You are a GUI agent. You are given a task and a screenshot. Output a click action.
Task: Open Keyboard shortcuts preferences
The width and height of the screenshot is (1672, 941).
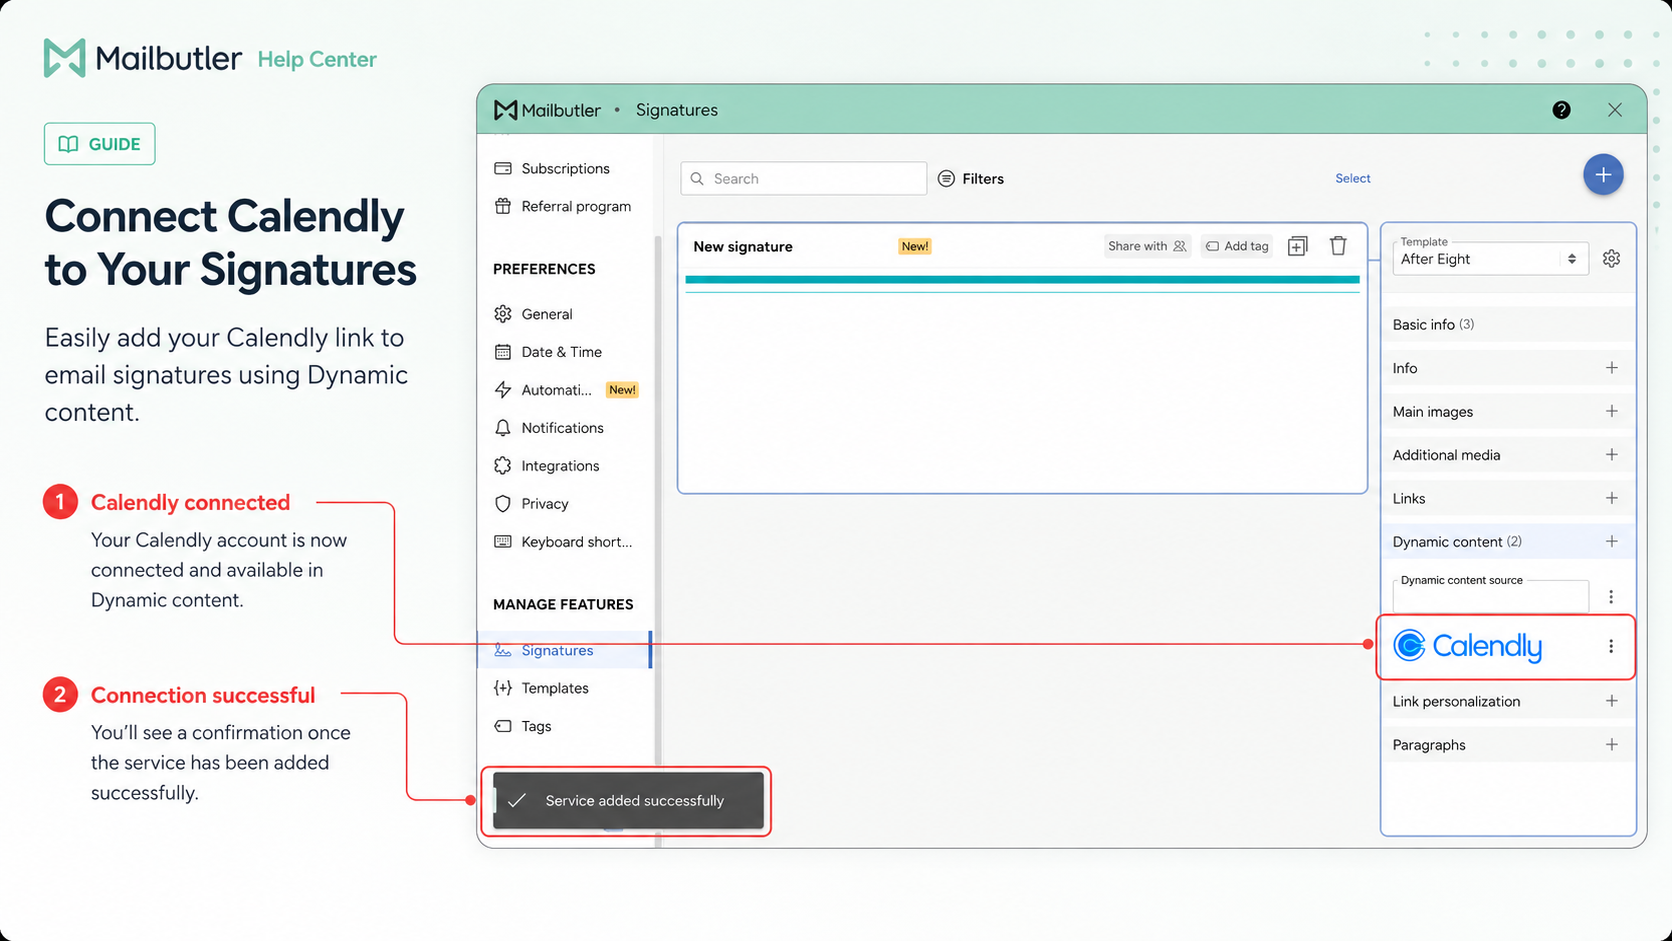564,542
